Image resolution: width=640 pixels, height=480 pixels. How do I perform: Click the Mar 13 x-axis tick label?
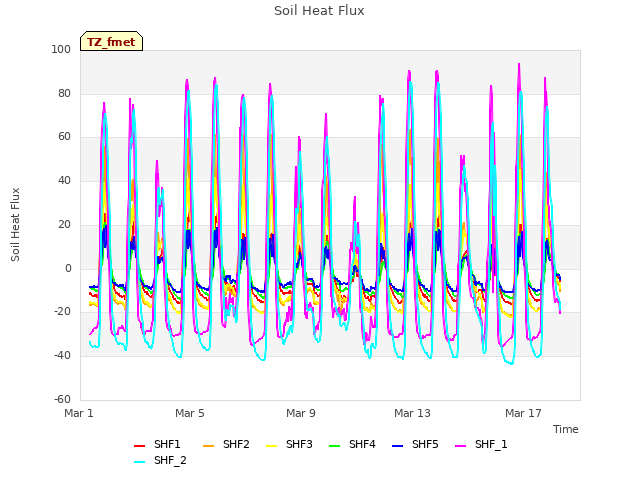(412, 413)
